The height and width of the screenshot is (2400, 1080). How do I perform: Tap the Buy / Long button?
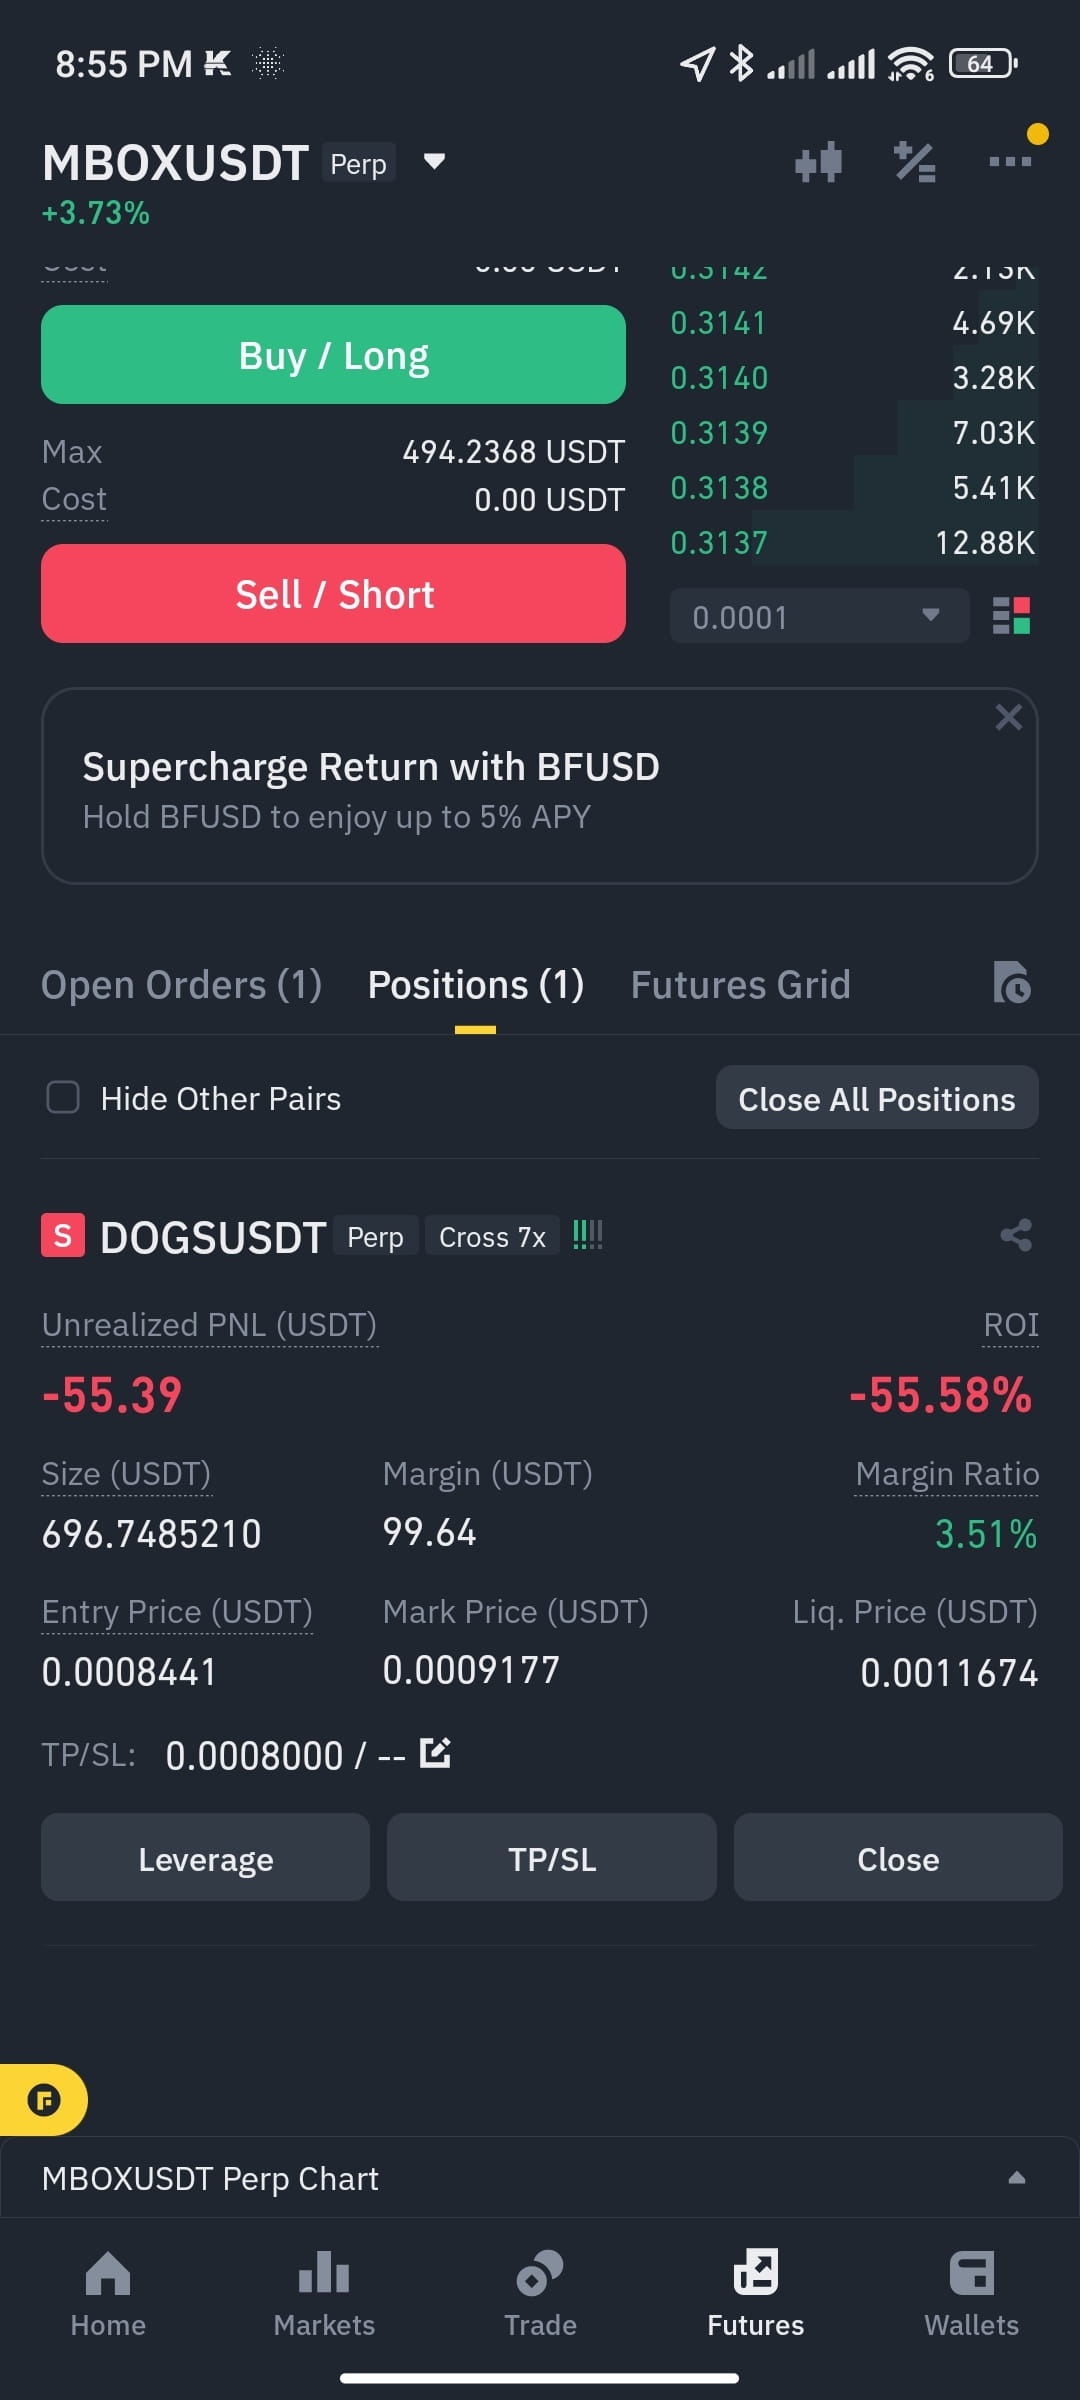333,355
